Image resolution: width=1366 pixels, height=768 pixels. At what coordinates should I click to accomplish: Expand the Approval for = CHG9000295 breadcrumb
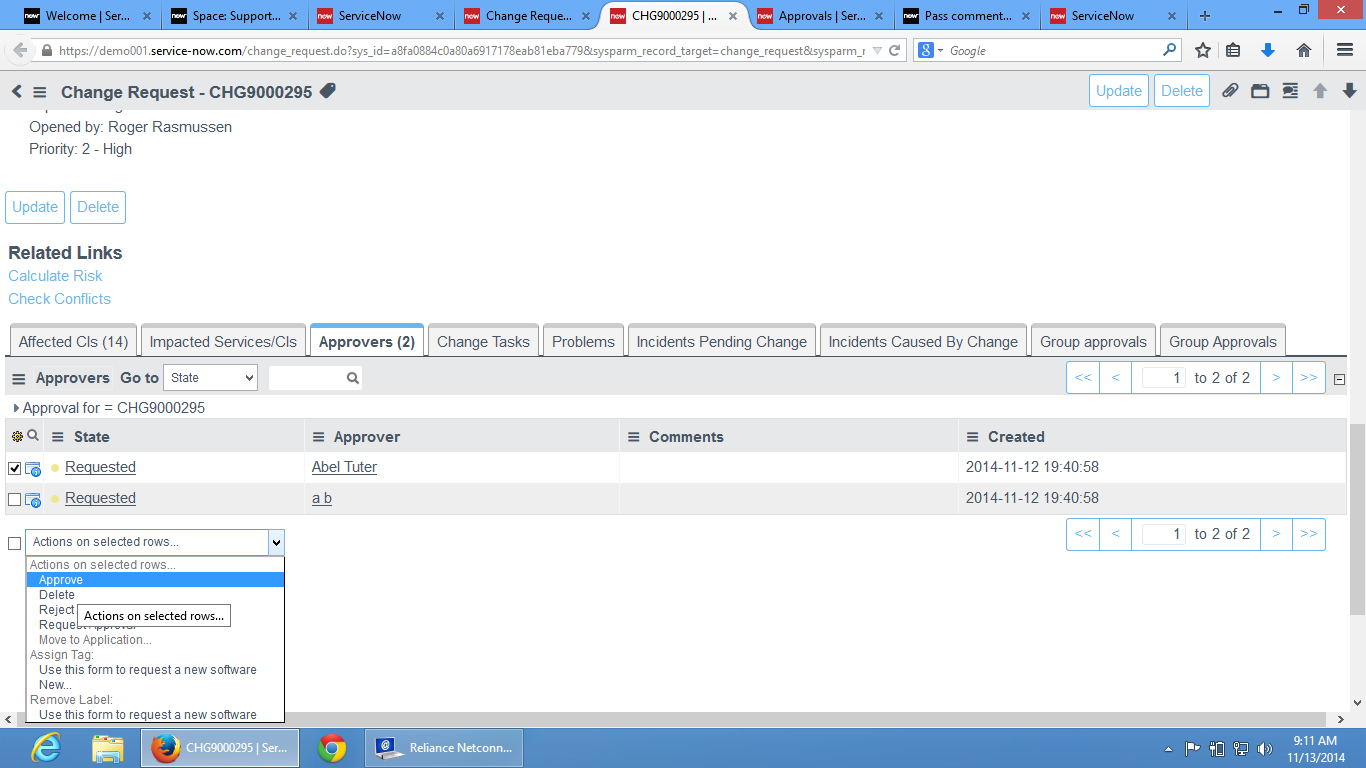click(x=16, y=408)
